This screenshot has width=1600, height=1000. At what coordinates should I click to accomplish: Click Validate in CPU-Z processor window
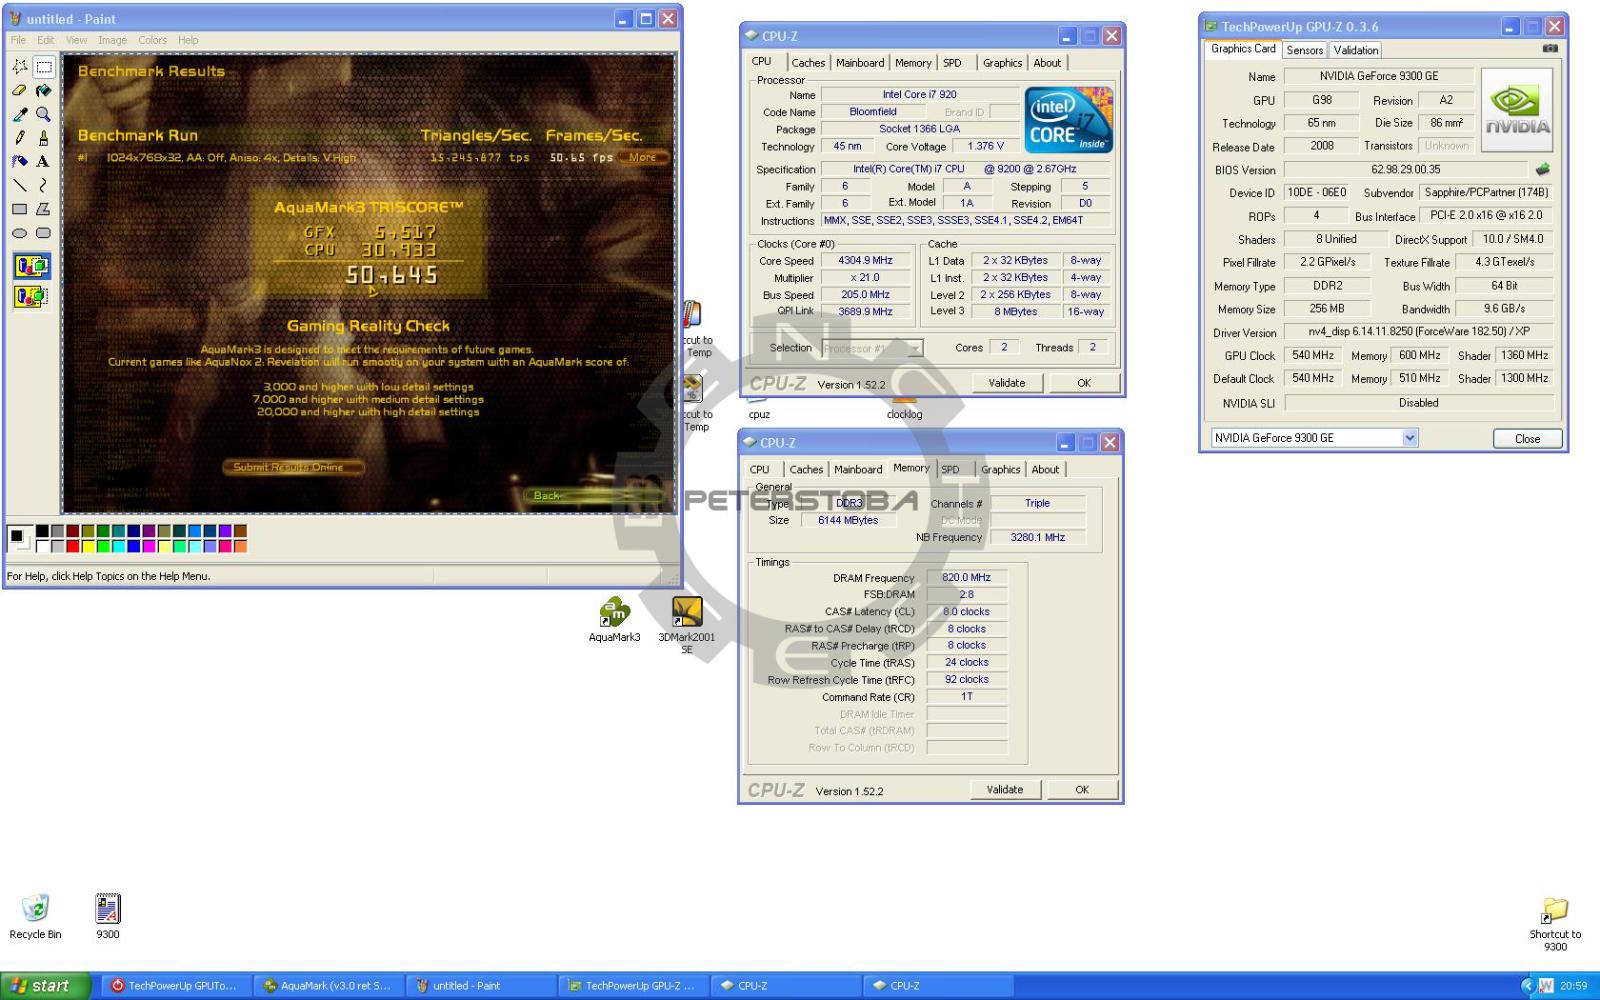point(1006,383)
